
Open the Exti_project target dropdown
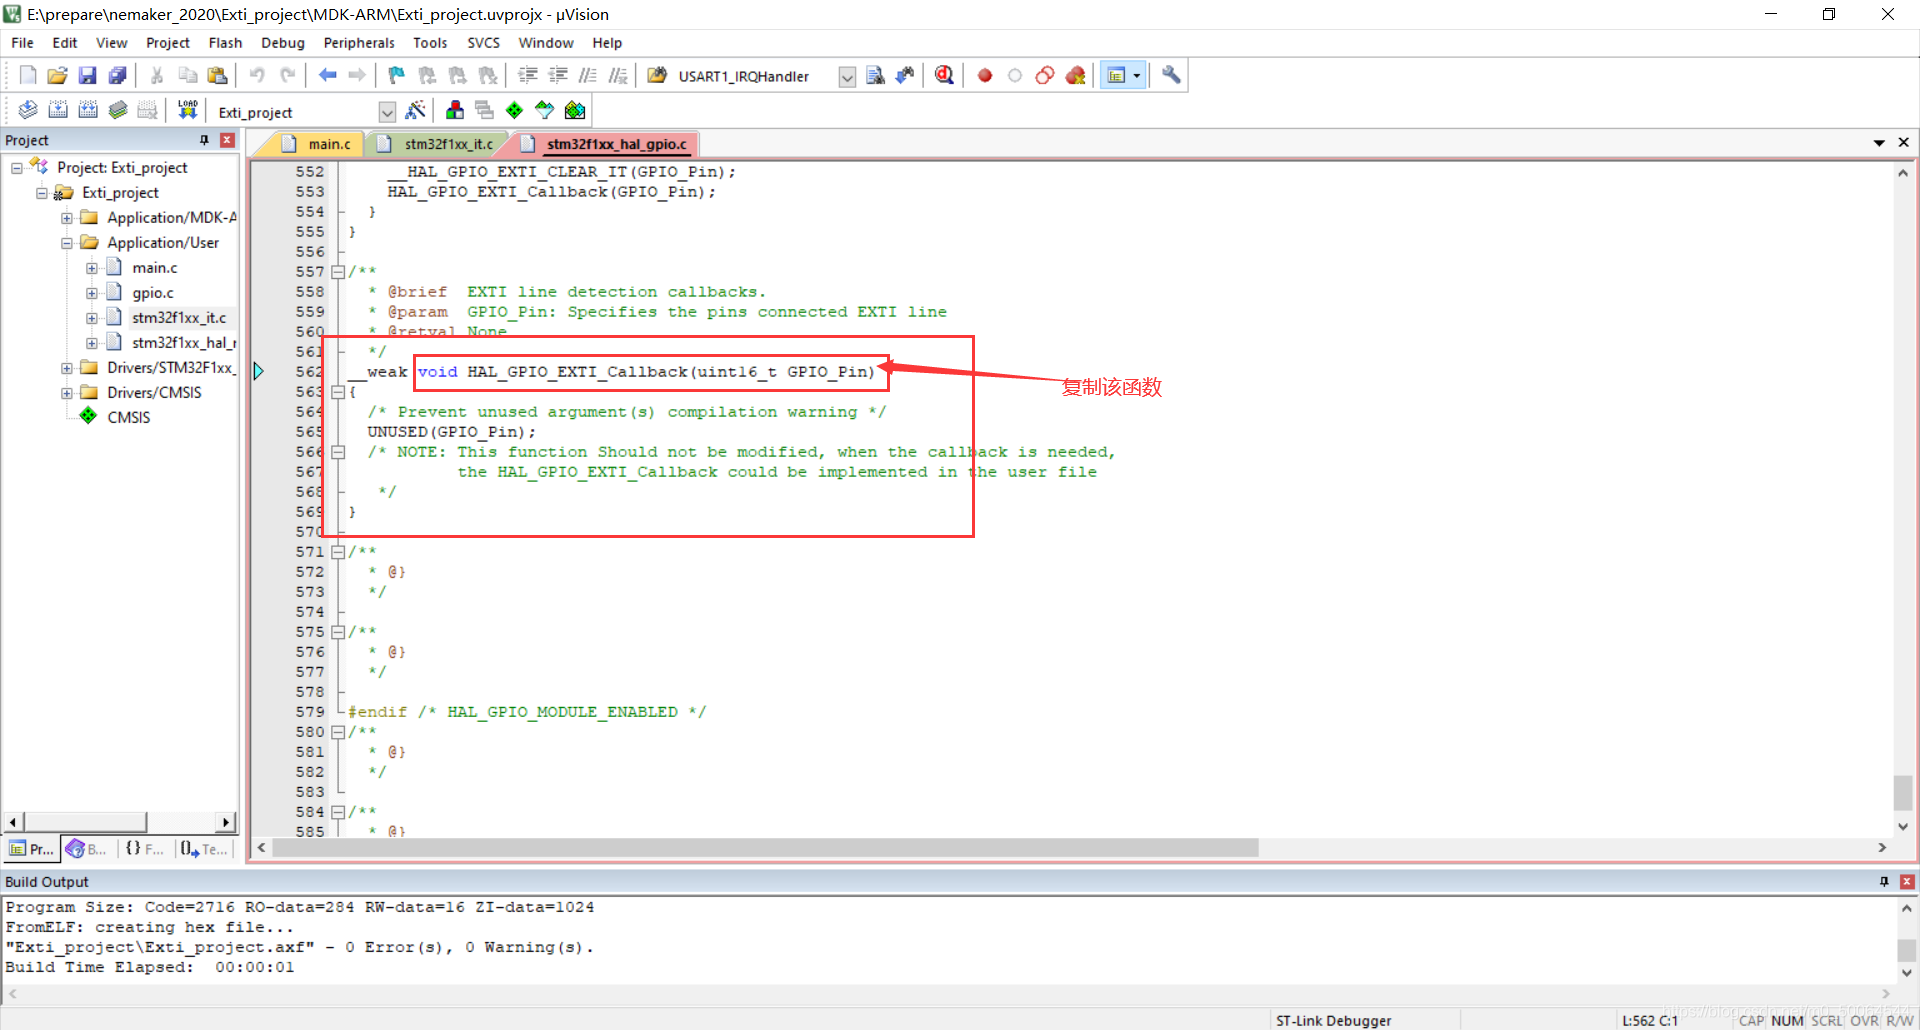(x=387, y=112)
